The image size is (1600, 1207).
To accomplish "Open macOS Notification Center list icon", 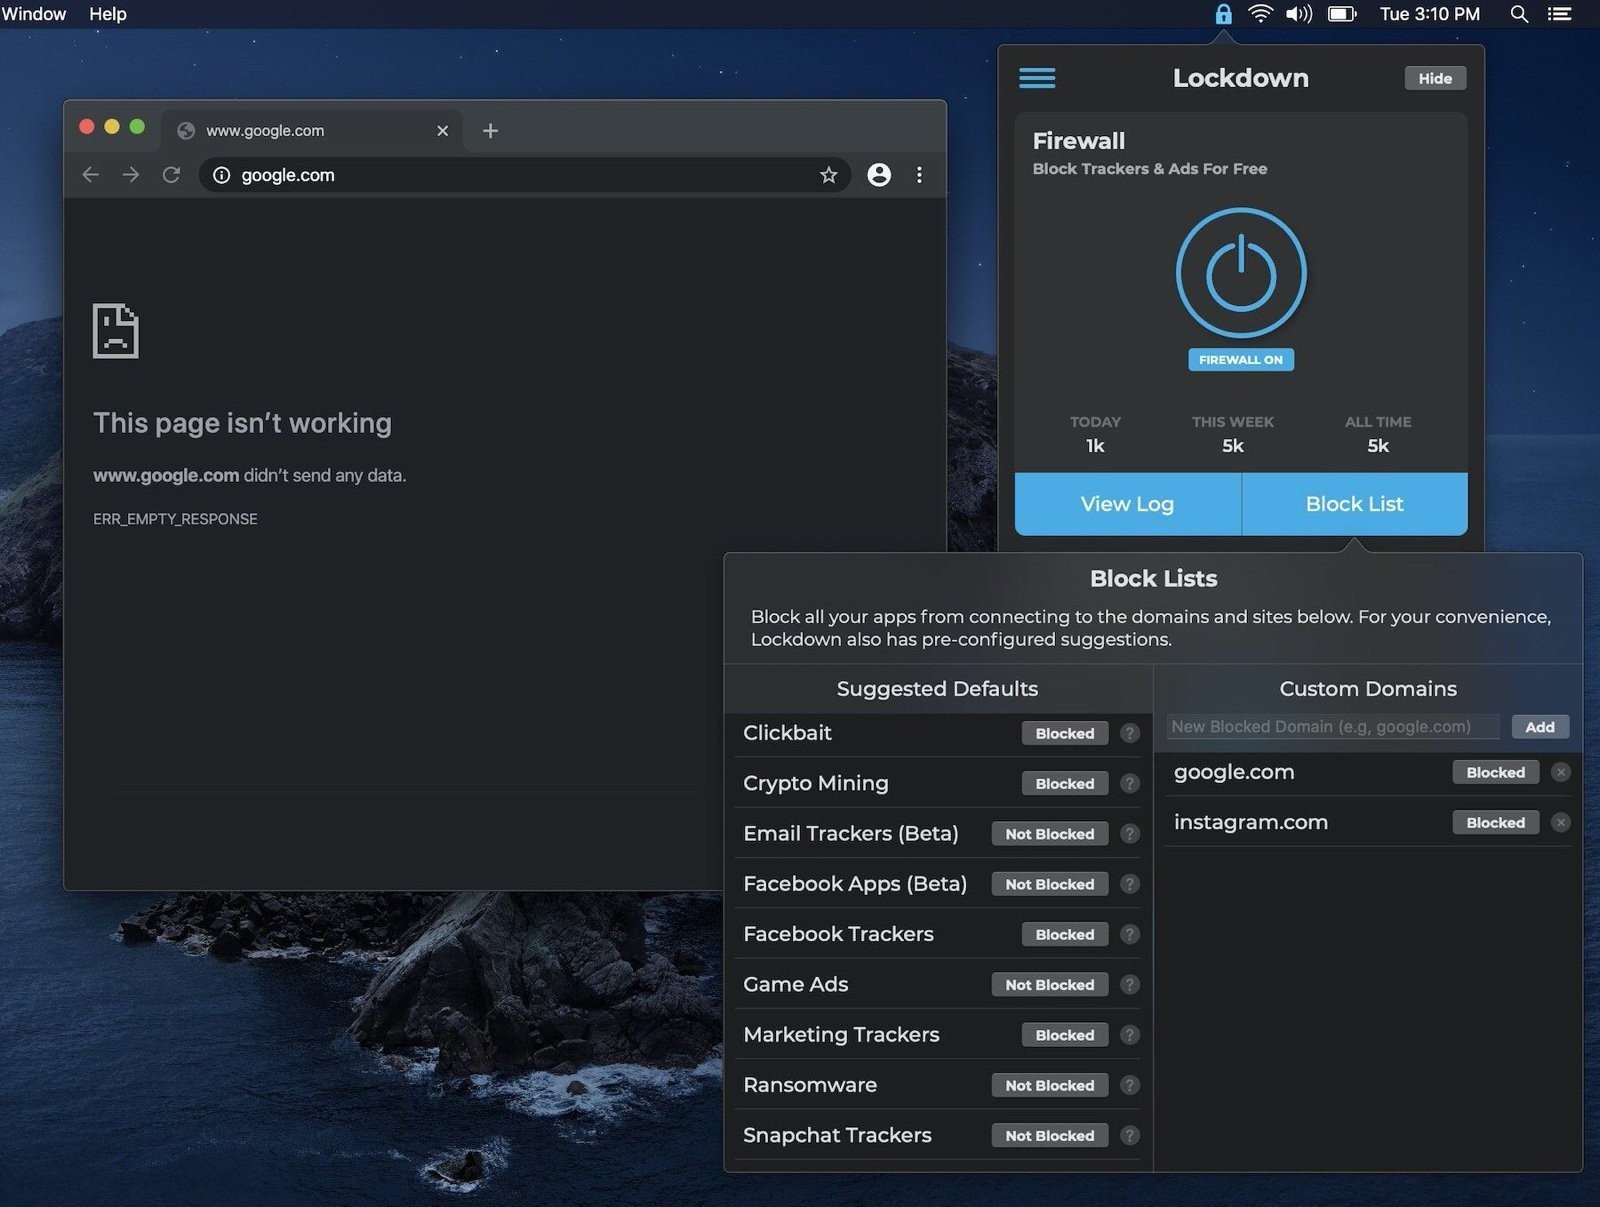I will [x=1559, y=14].
